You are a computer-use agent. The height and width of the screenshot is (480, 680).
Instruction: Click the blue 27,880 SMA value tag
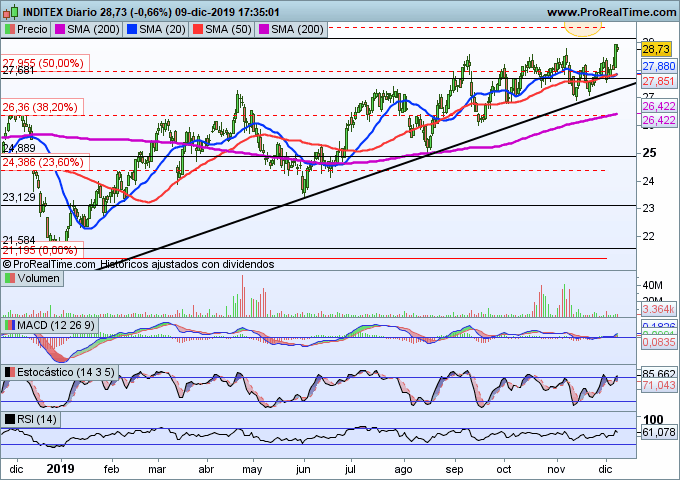click(x=659, y=66)
